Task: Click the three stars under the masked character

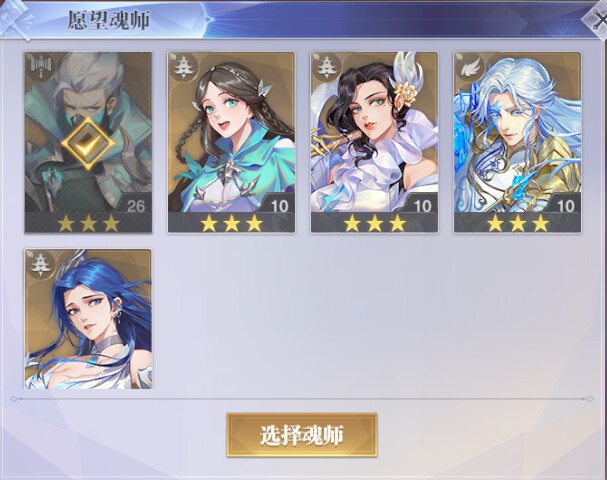Action: (x=88, y=223)
